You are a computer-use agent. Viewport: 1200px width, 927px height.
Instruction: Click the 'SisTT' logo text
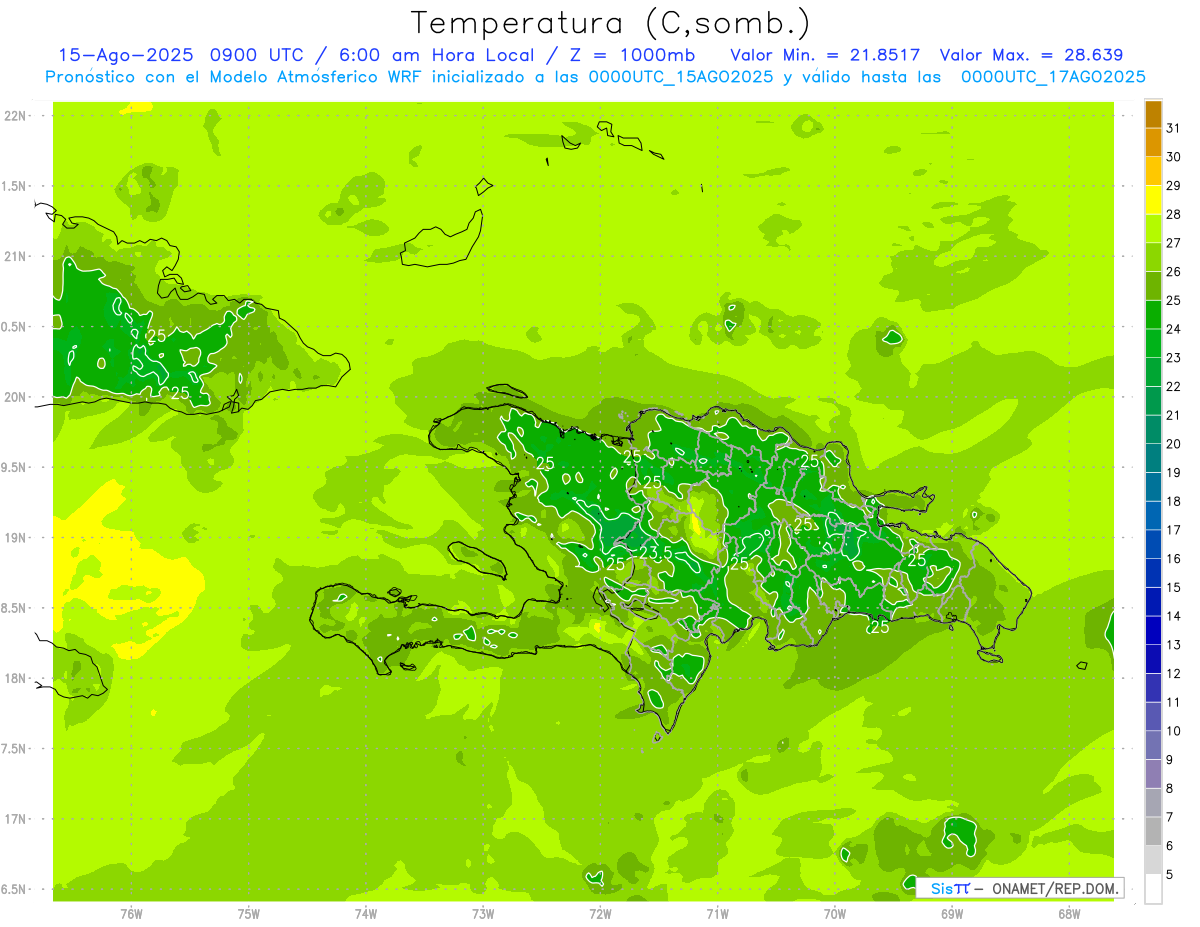950,888
